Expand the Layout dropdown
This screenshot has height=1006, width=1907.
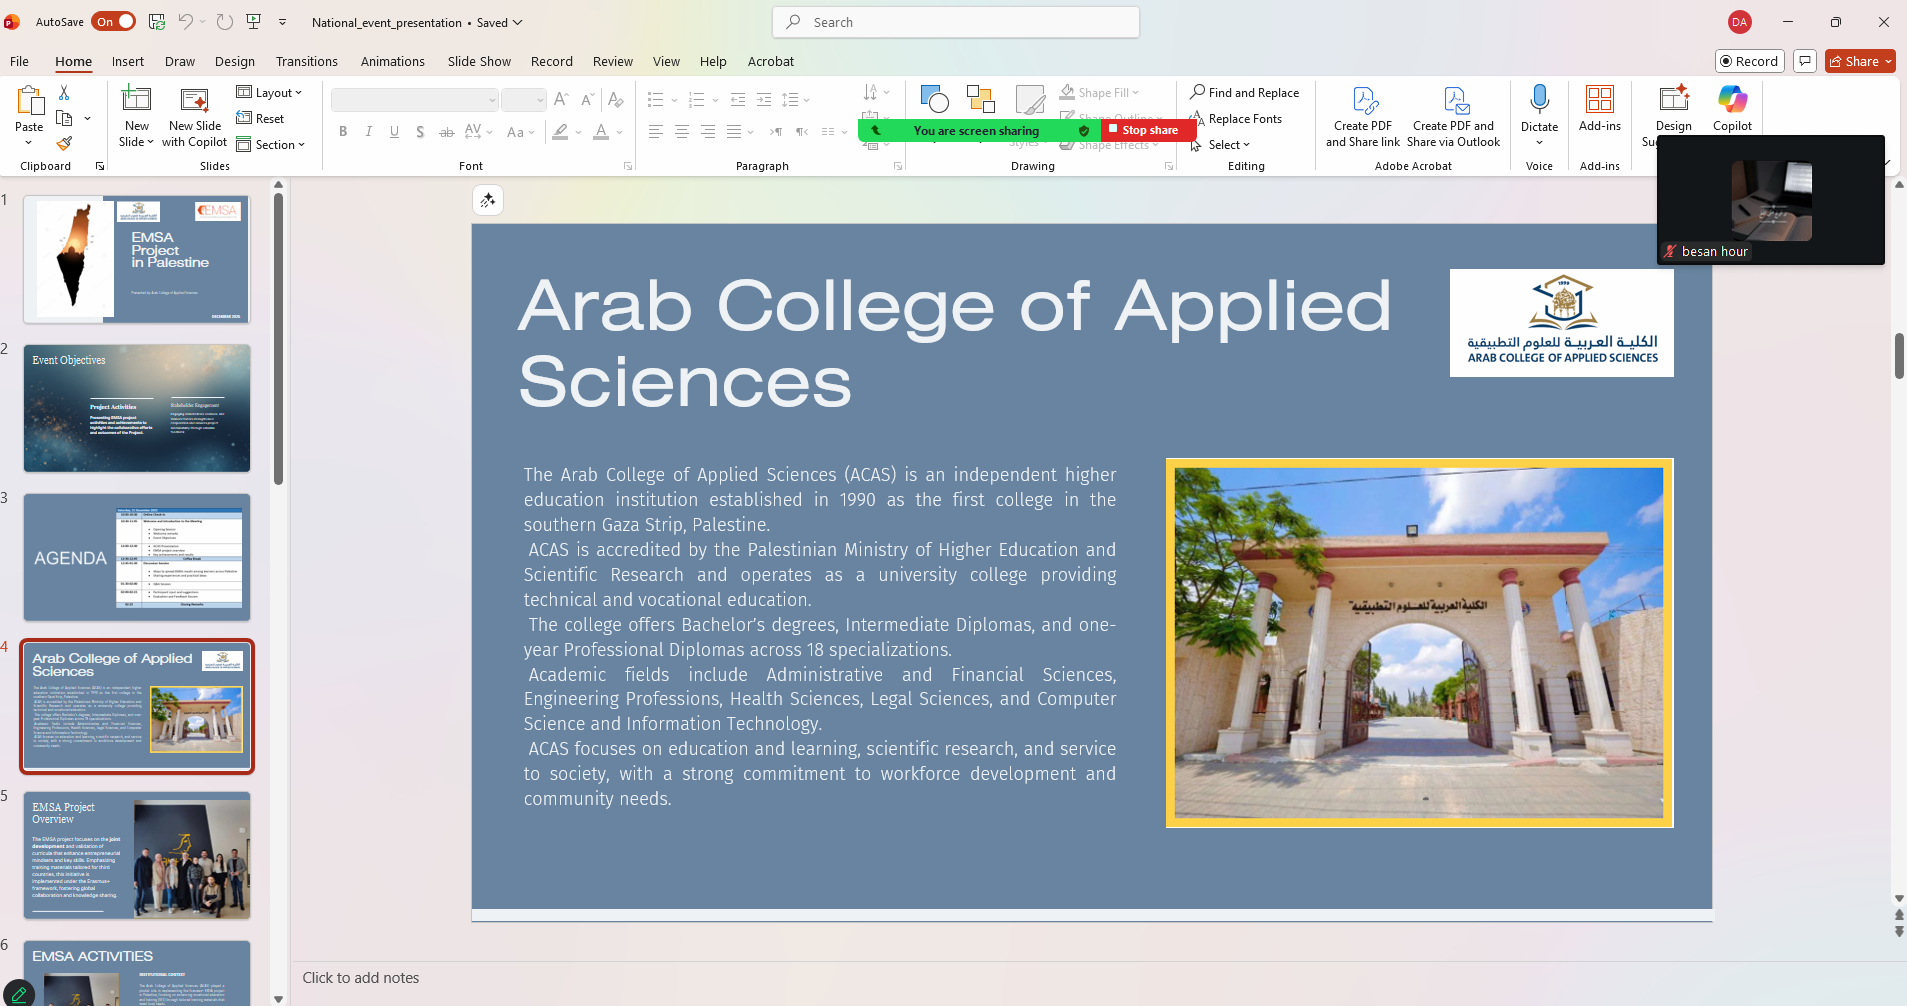tap(269, 93)
